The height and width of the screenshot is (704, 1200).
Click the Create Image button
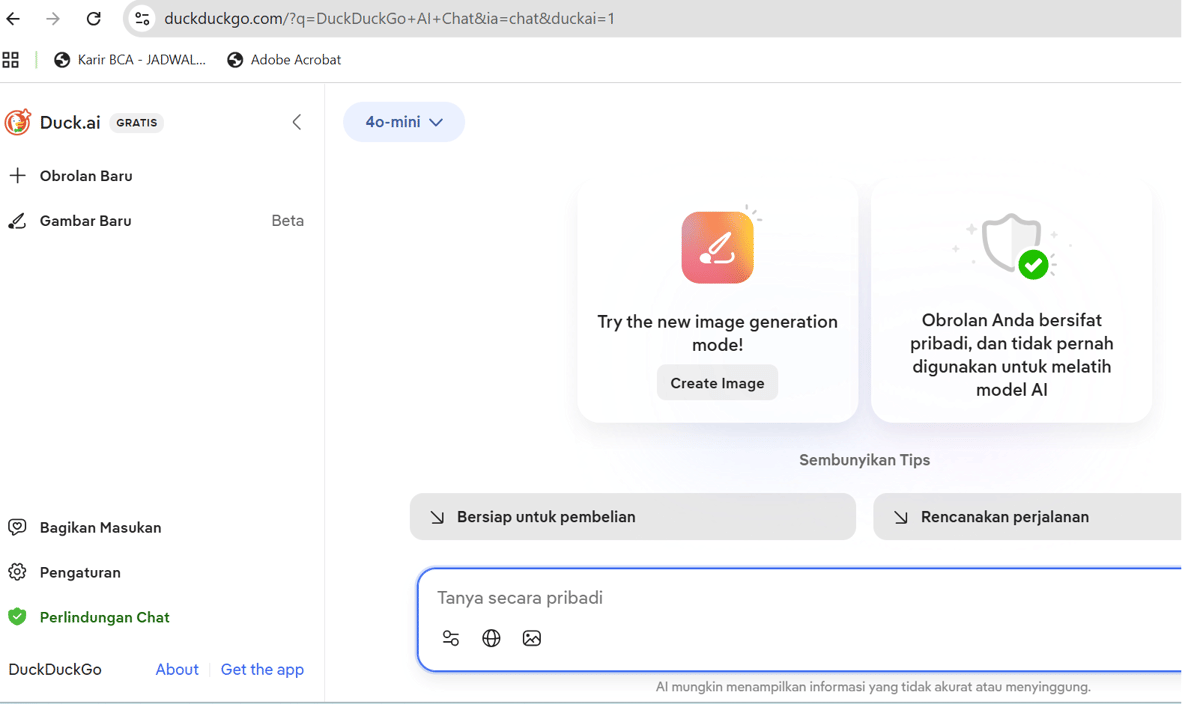[717, 382]
